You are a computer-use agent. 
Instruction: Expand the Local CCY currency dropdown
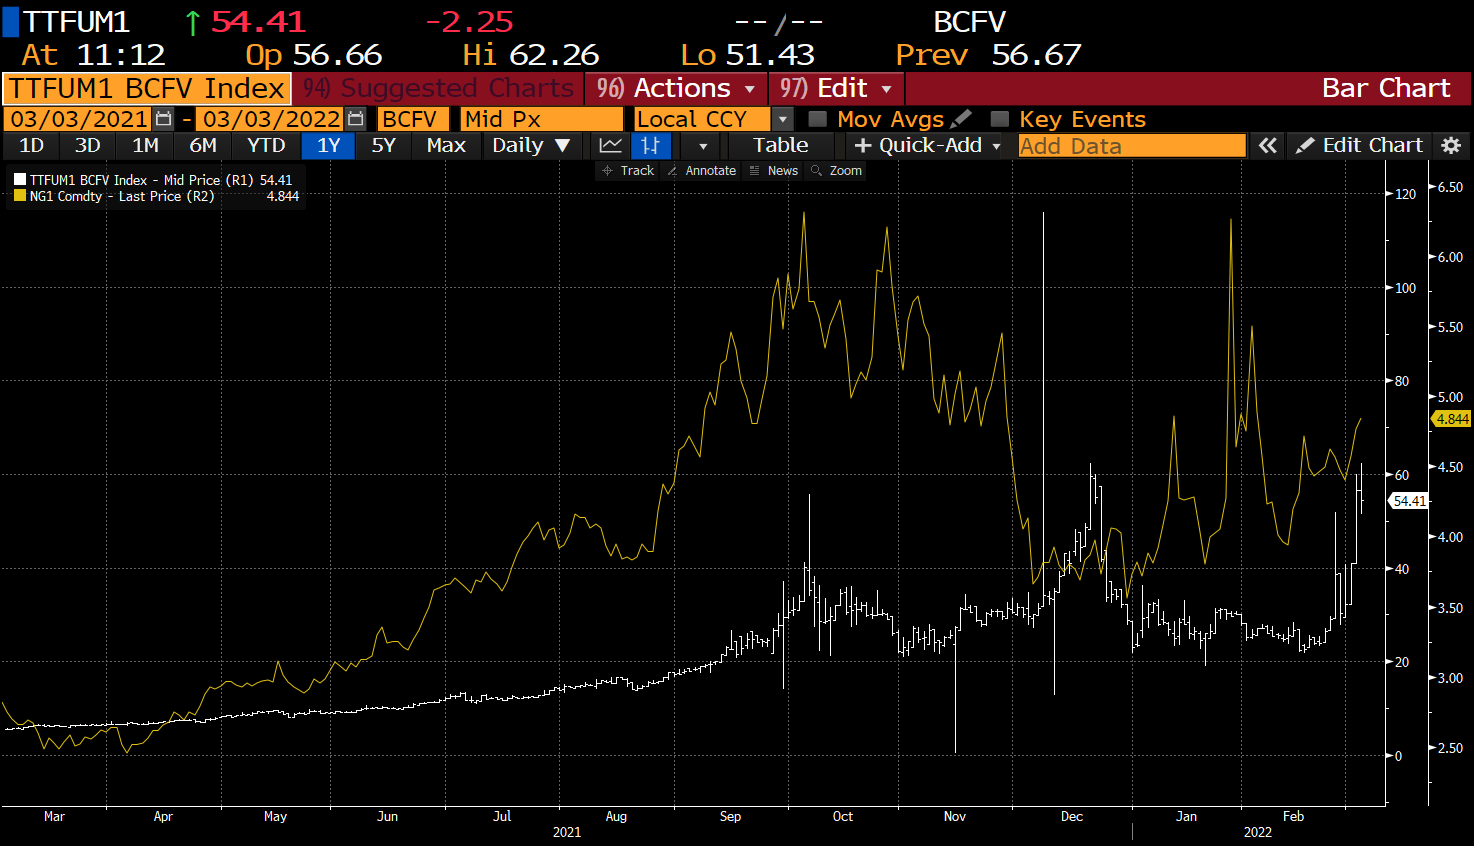(783, 119)
